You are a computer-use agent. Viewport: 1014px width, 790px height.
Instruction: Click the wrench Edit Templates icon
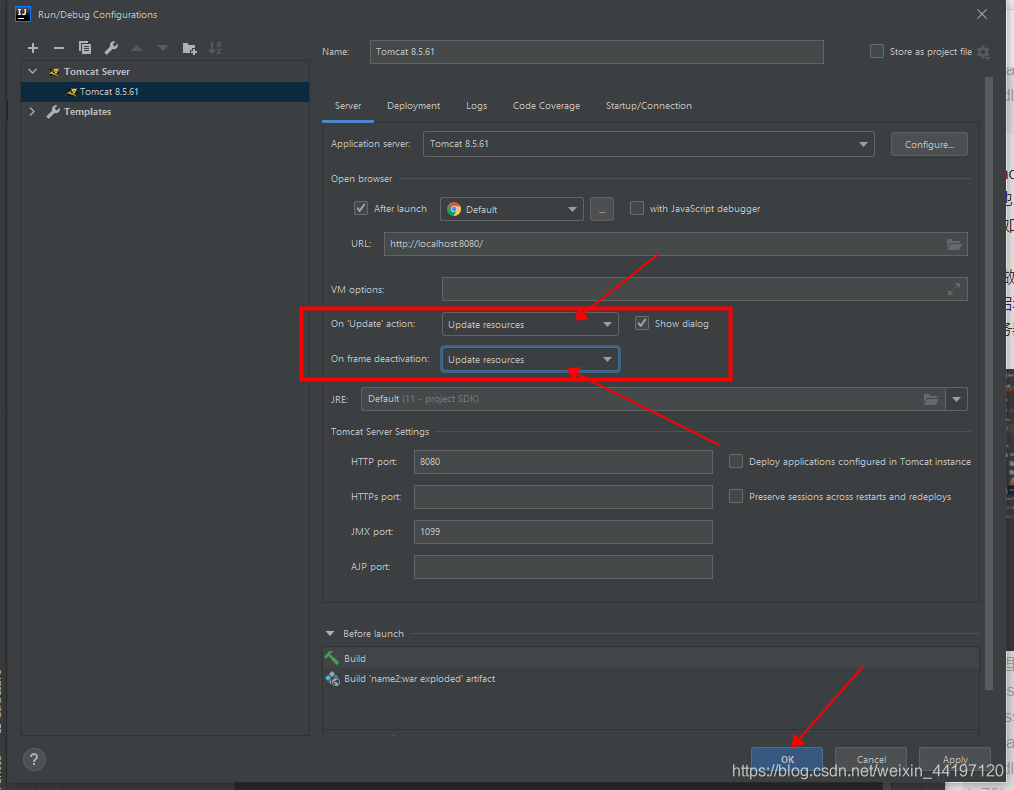(x=111, y=48)
